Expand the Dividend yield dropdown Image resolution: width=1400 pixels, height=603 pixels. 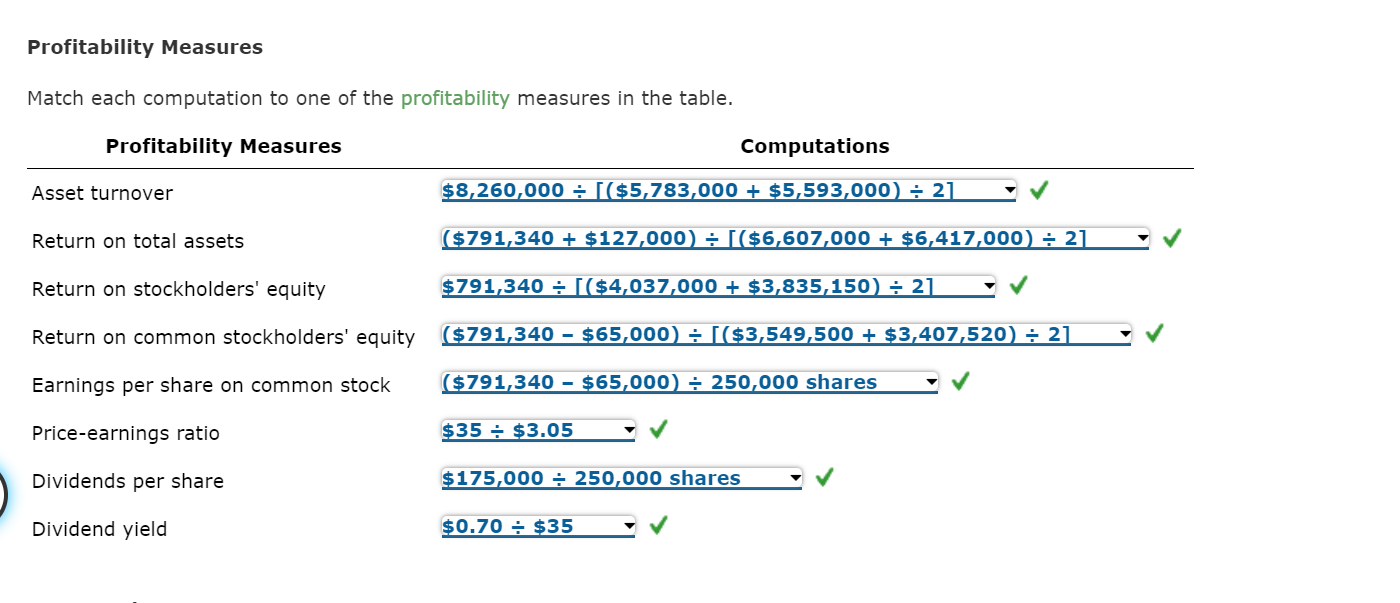pyautogui.click(x=629, y=525)
